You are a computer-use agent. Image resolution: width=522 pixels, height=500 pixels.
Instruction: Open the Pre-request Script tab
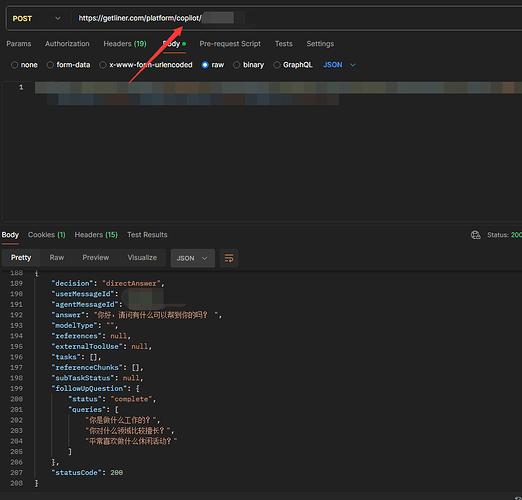pos(230,44)
